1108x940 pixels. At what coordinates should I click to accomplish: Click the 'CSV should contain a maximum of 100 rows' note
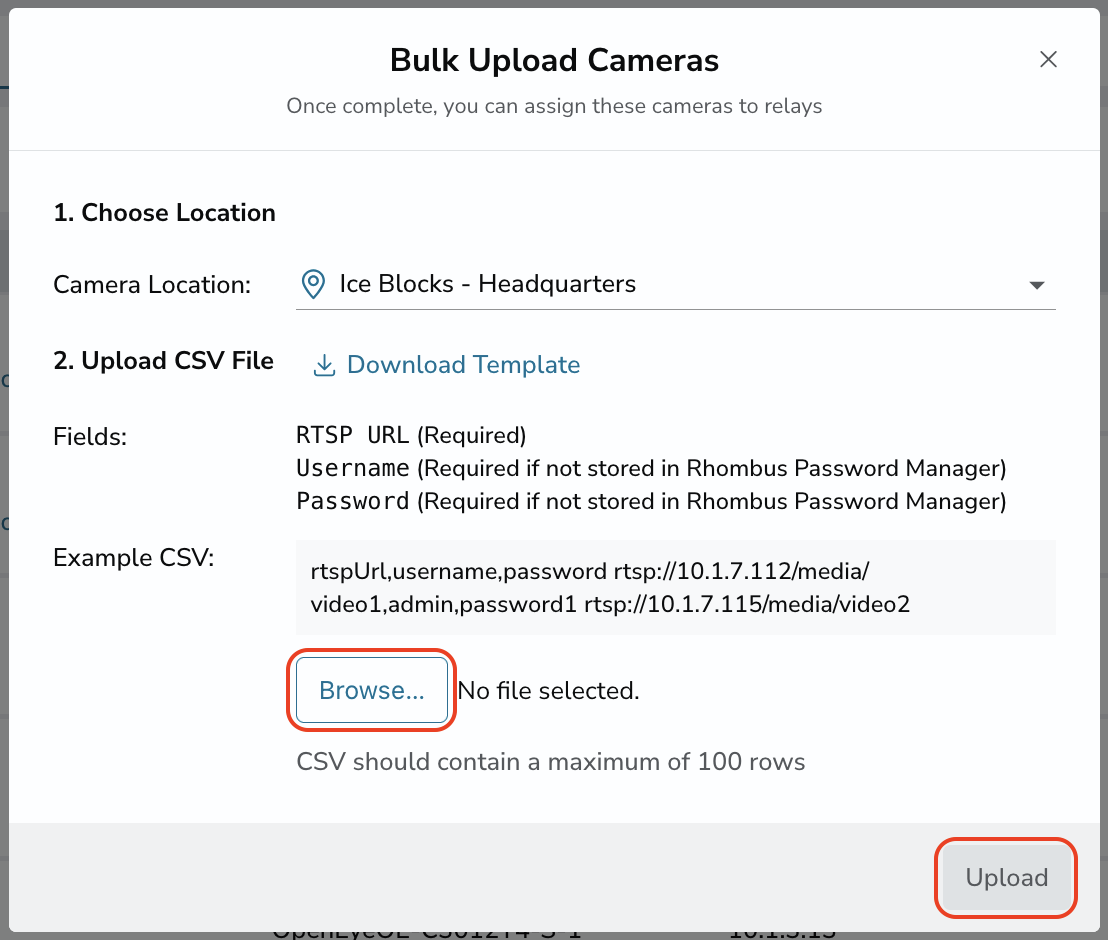(x=549, y=762)
